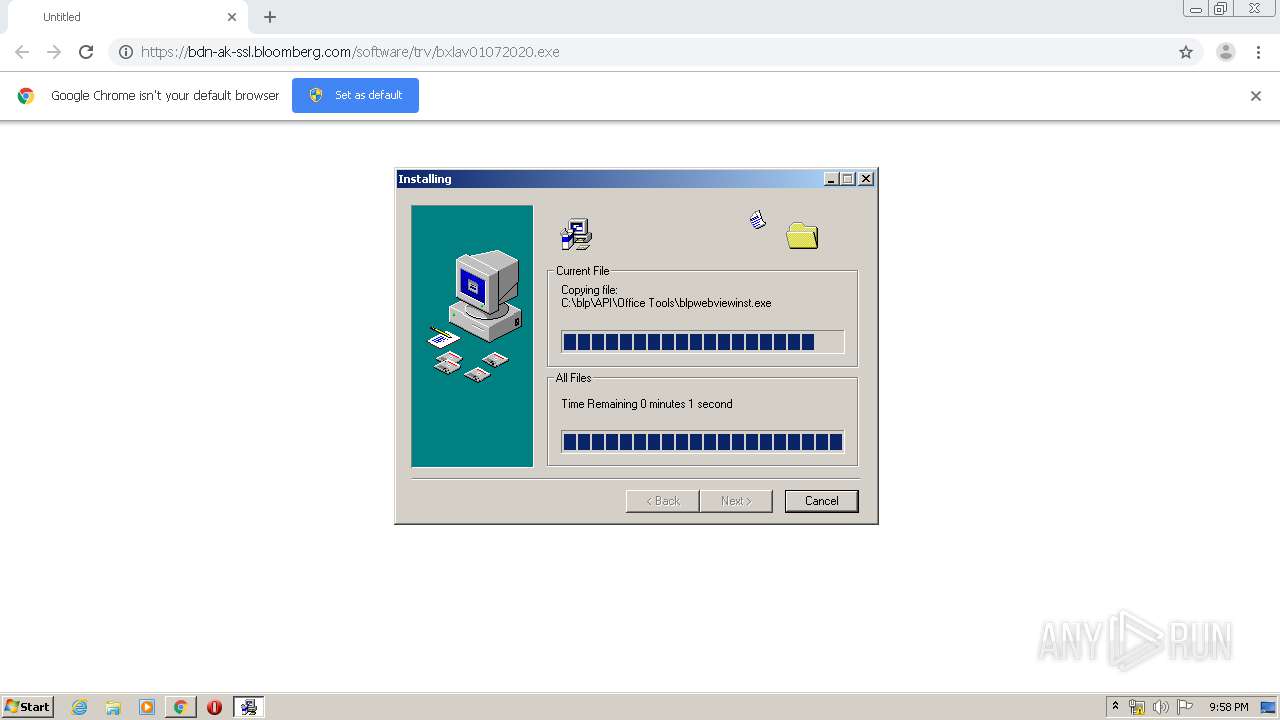Go forward in Chrome

(54, 52)
